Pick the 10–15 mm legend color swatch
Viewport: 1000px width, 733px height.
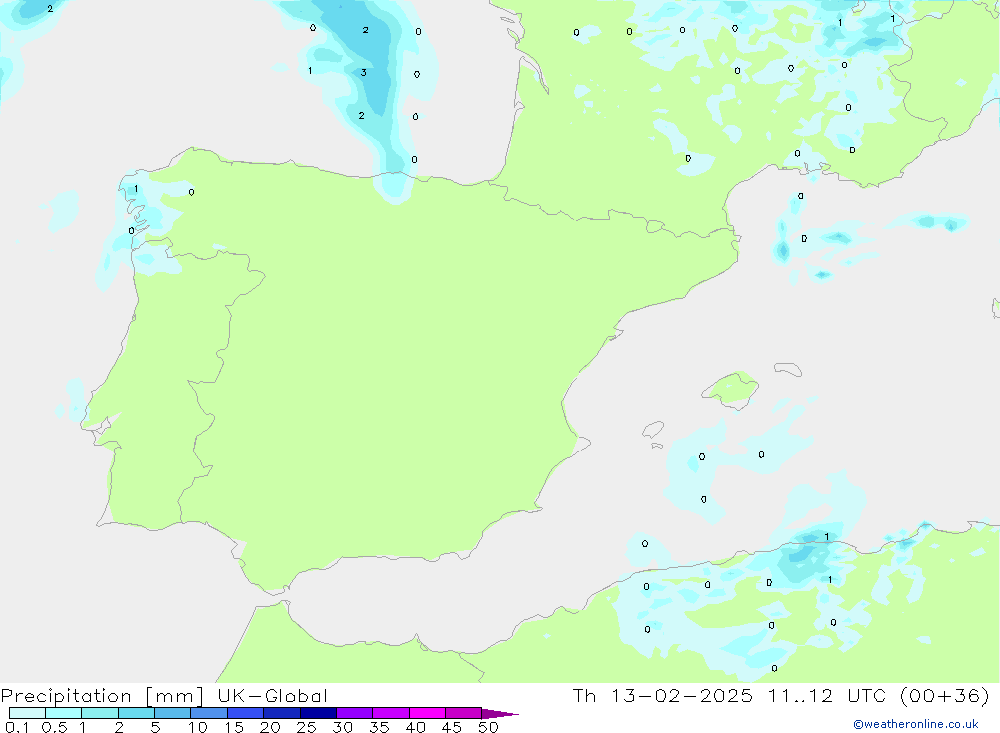click(x=209, y=713)
